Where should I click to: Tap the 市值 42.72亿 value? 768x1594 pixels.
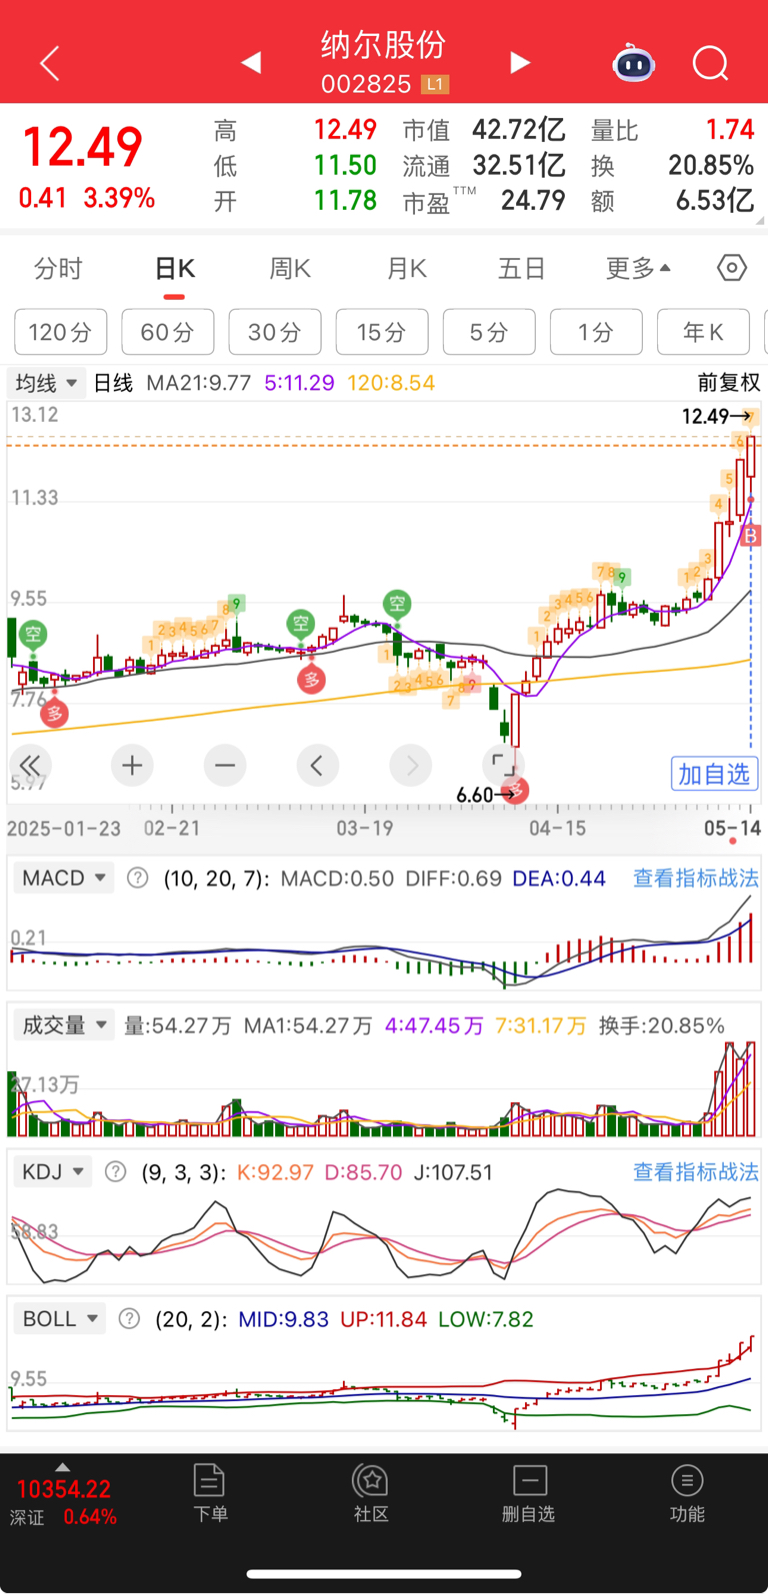(519, 130)
